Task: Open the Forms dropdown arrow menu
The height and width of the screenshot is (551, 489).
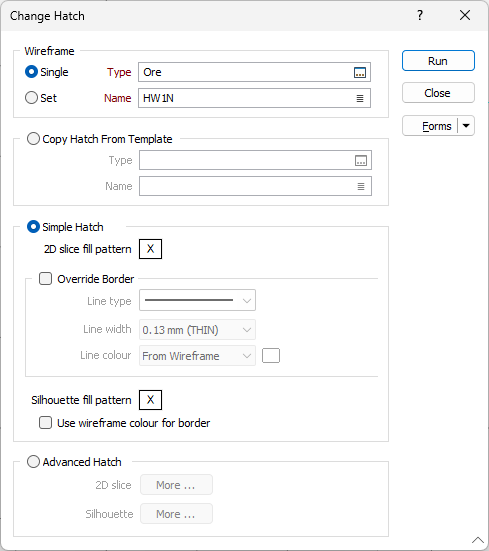Action: pos(466,126)
